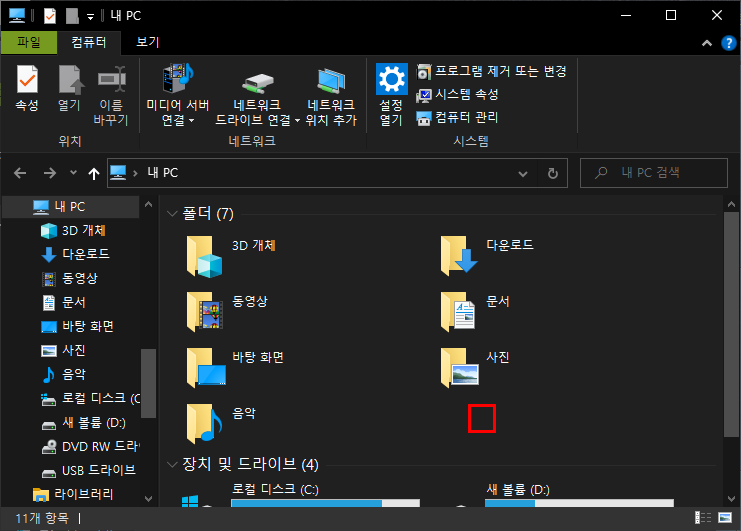Select the 3D 개체 folder icon in main pane
Image resolution: width=741 pixels, height=531 pixels.
pyautogui.click(x=204, y=257)
